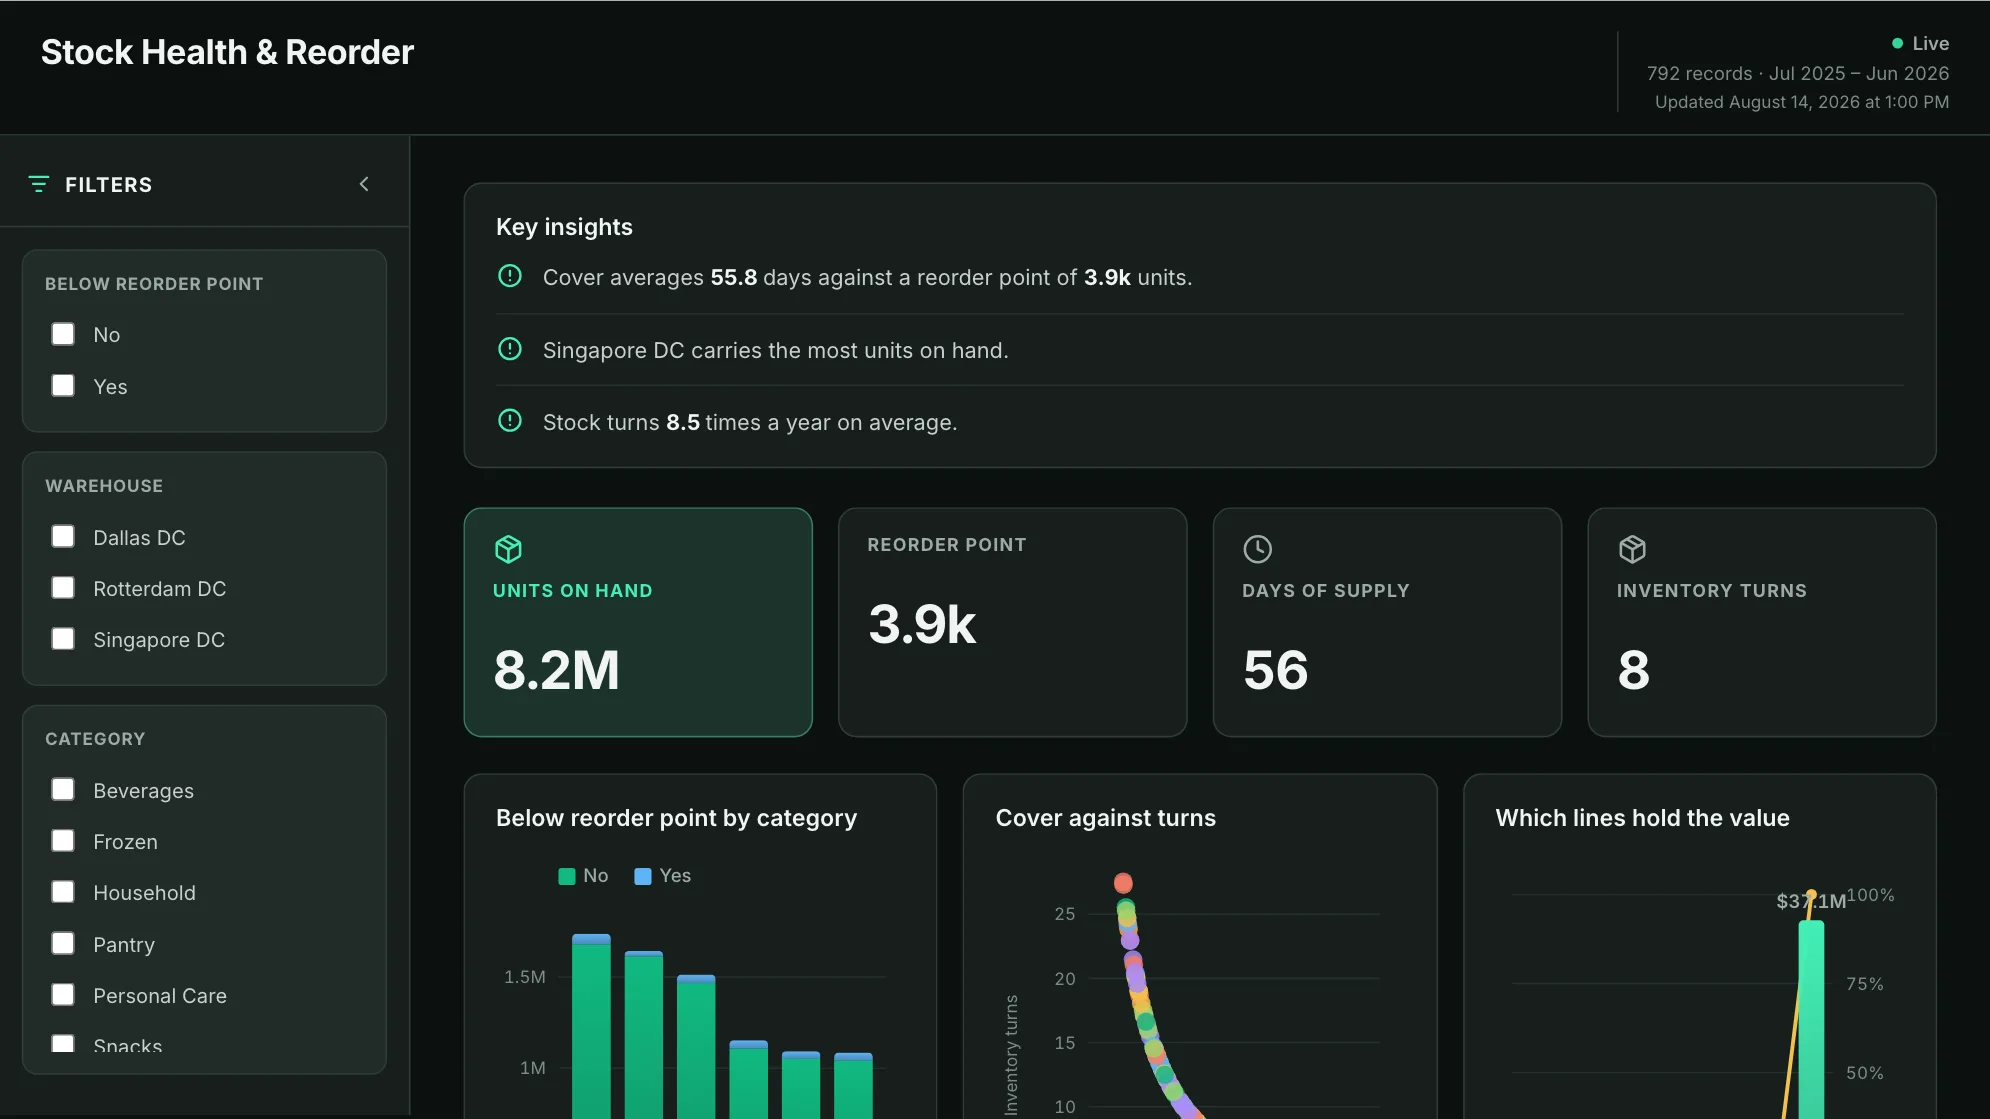
Task: Enable the Personal Care category filter
Action: (63, 995)
